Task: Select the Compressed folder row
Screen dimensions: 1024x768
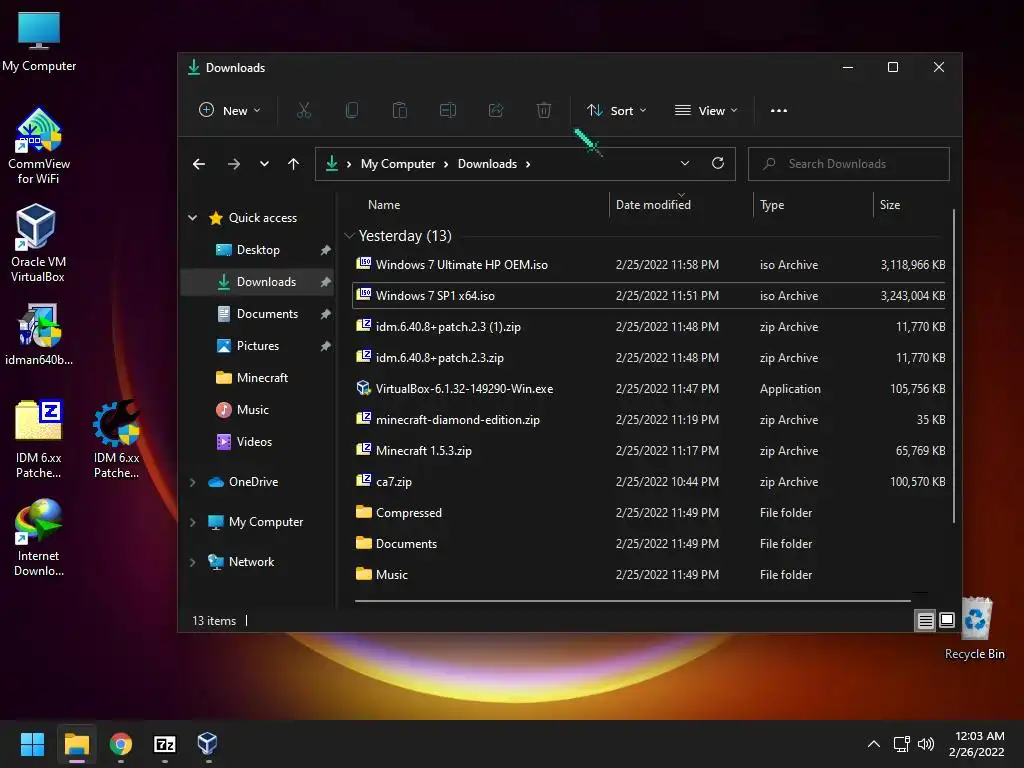Action: point(650,513)
